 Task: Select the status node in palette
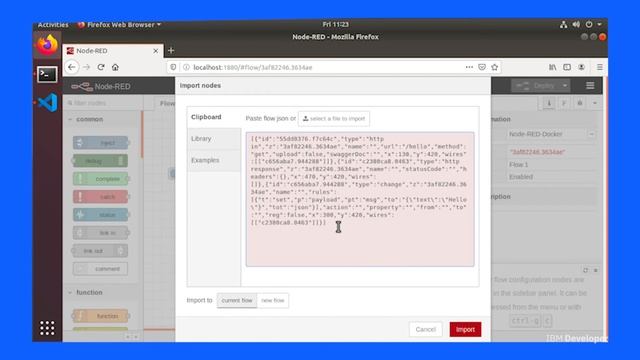(100, 215)
